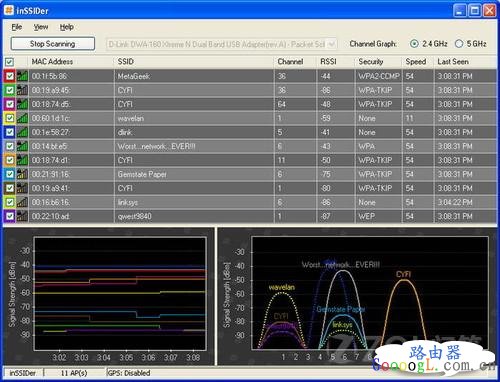Click the Gemstate Paper label in channel graph
The width and height of the screenshot is (500, 382).
[341, 309]
